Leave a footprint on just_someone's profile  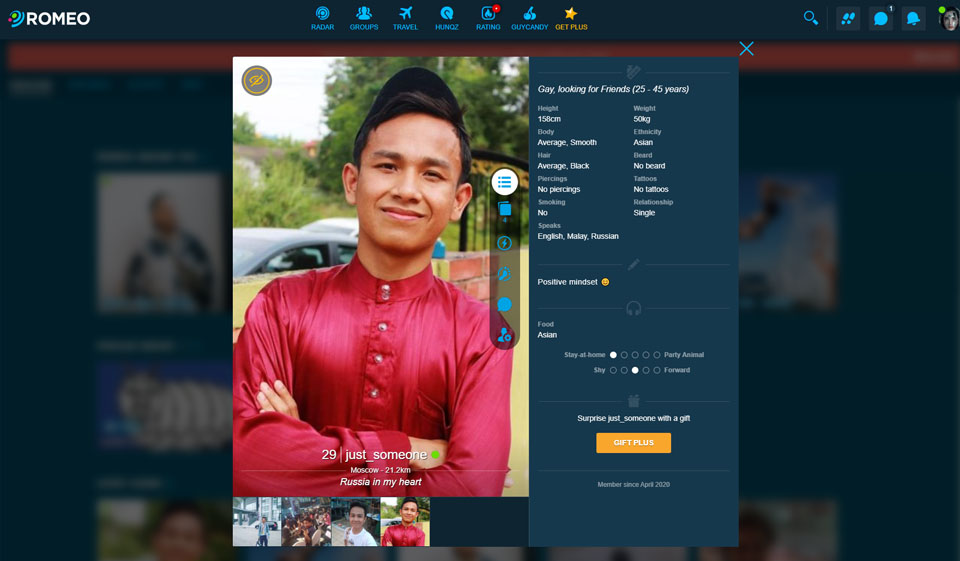point(504,273)
